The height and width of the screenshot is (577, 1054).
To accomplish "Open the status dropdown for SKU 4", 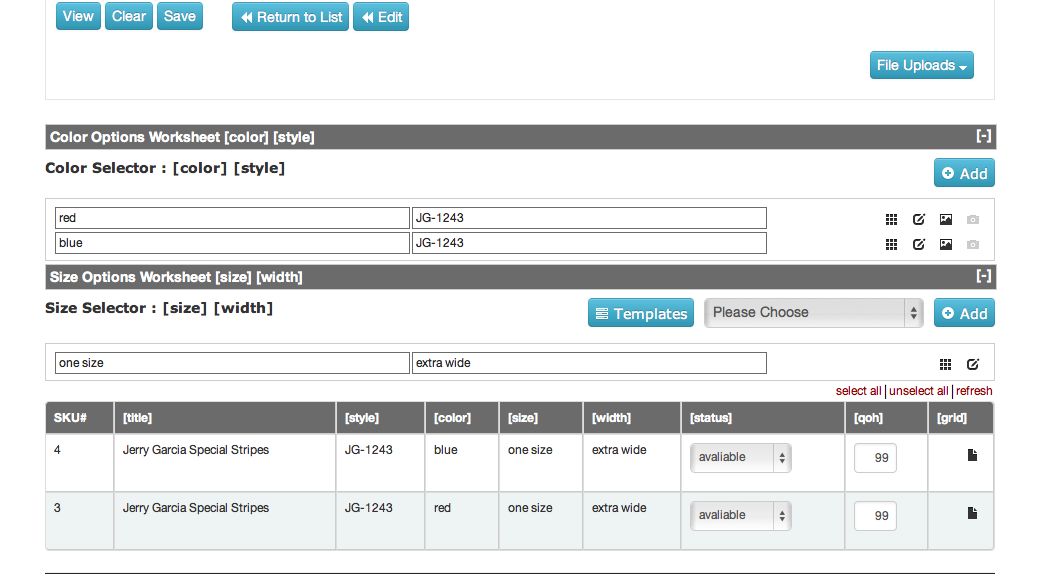I will [740, 458].
